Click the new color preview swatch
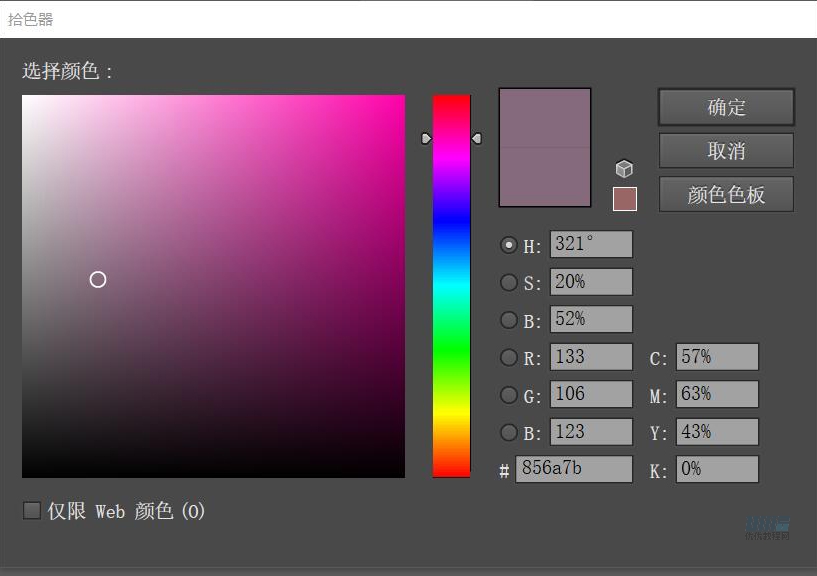This screenshot has width=817, height=576. coord(545,118)
